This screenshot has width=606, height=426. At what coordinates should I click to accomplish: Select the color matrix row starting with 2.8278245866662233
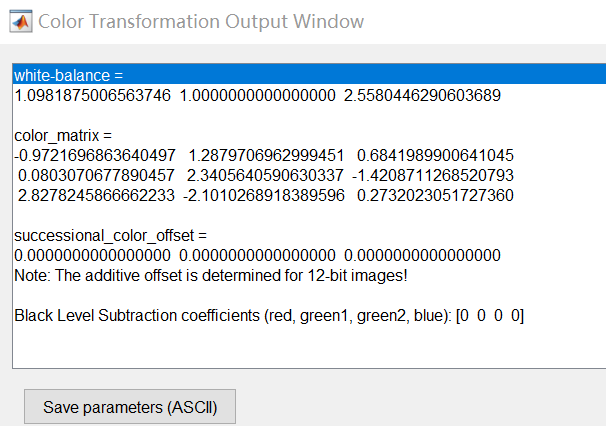tap(264, 195)
